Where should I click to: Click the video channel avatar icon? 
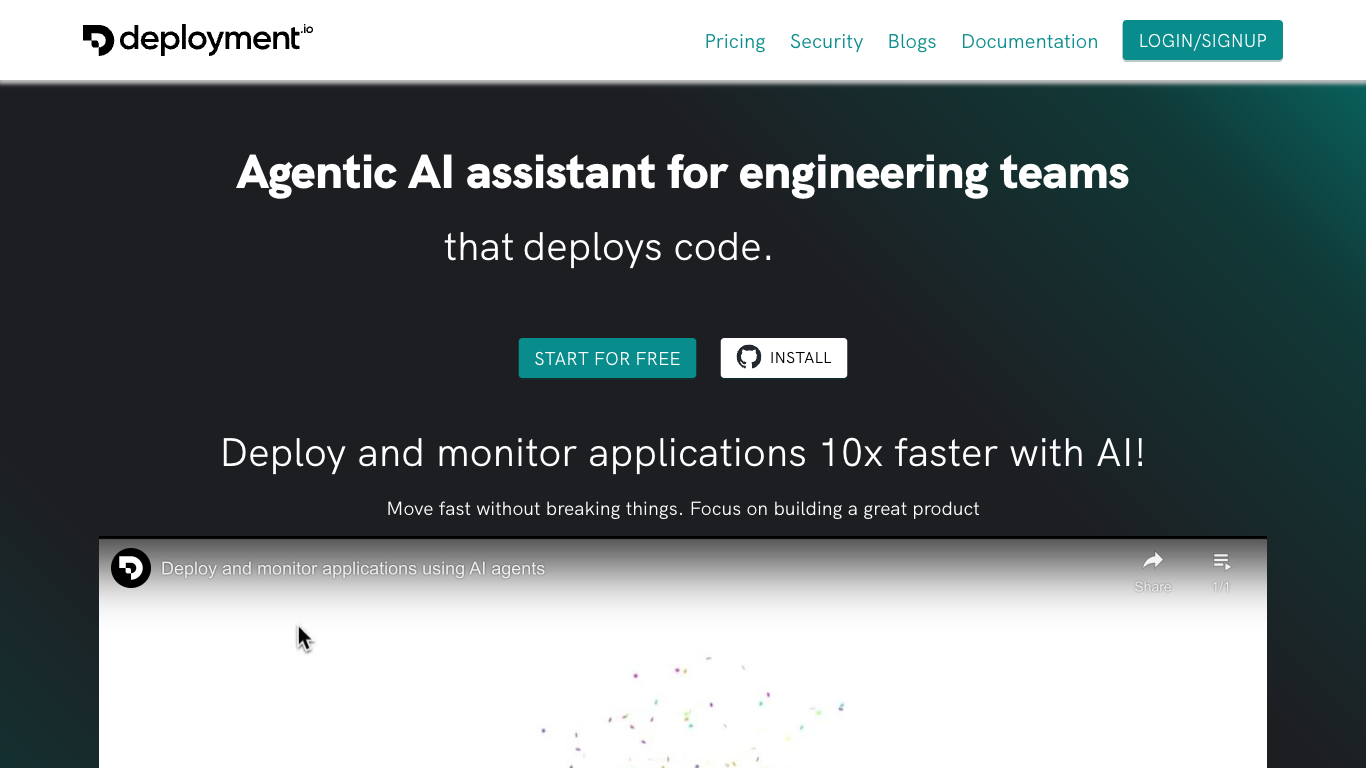131,568
